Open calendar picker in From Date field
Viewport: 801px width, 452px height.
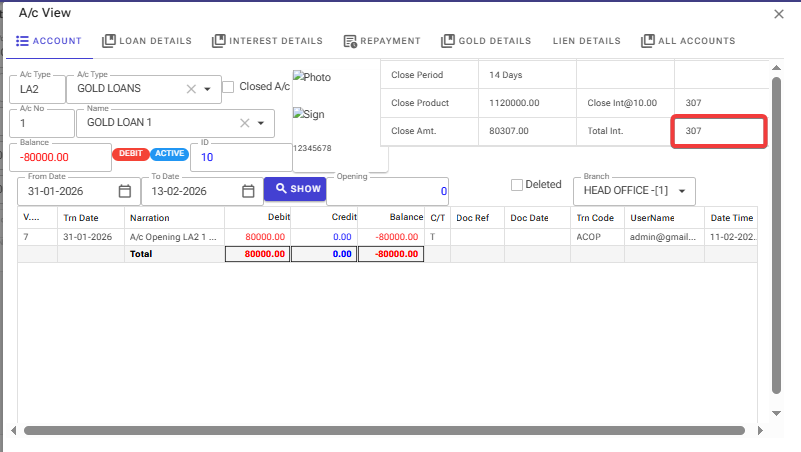click(125, 191)
